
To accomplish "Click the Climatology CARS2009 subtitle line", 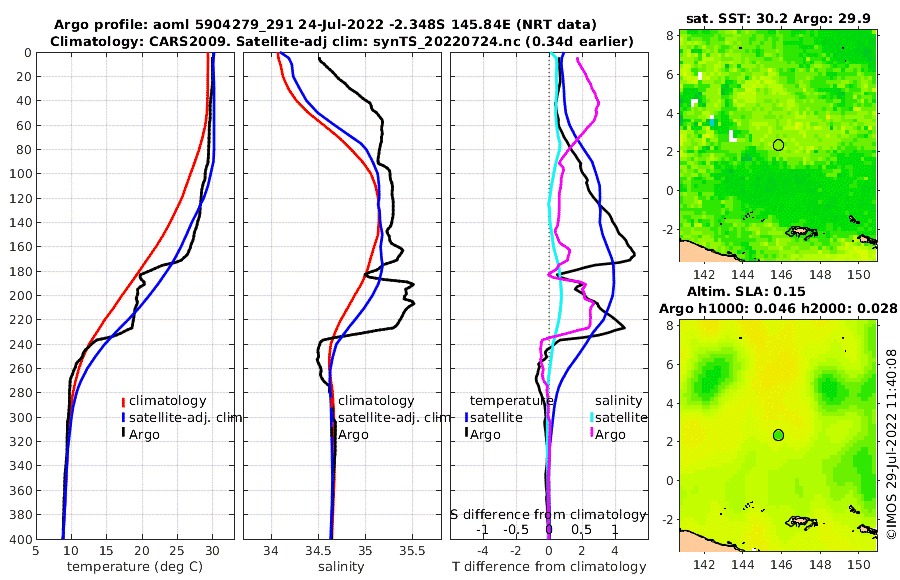I will coord(342,41).
